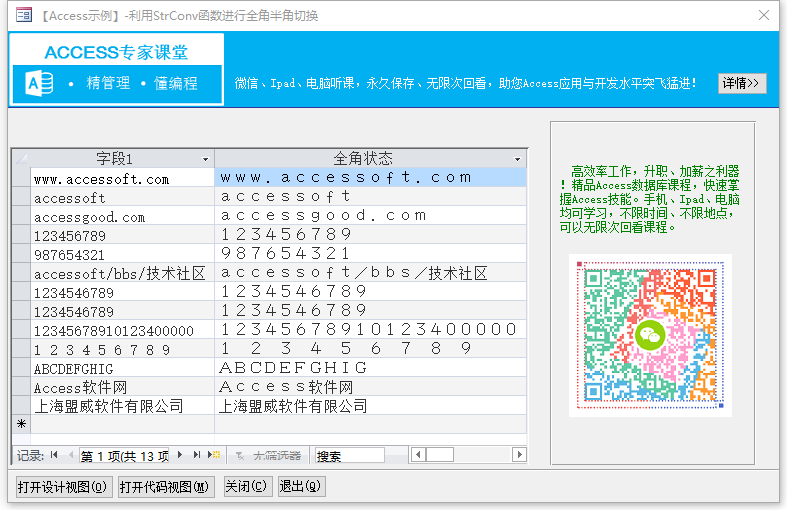Click horizontal scrollbar left arrow
The width and height of the screenshot is (787, 510).
pyautogui.click(x=418, y=455)
